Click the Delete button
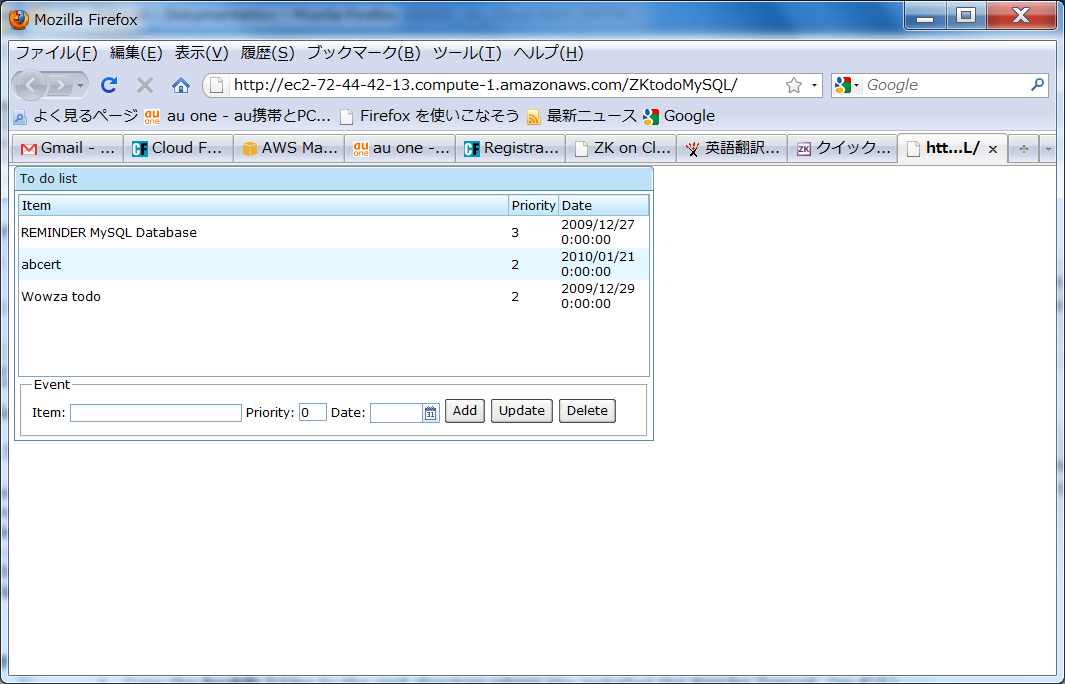Viewport: 1065px width, 684px height. [x=587, y=411]
